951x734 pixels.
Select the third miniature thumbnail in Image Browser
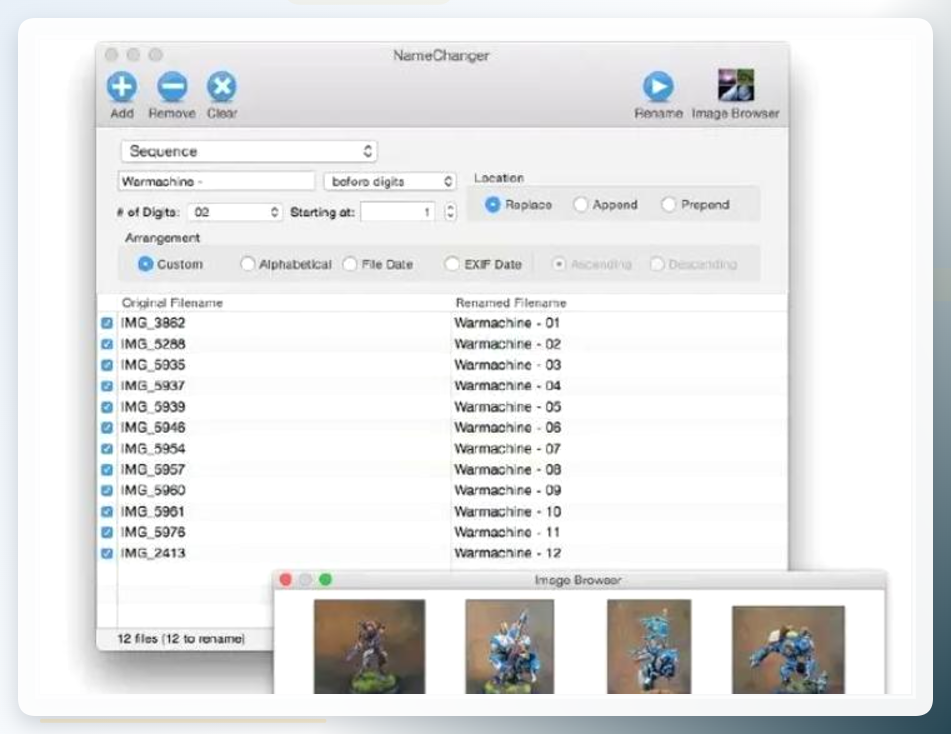(x=649, y=647)
